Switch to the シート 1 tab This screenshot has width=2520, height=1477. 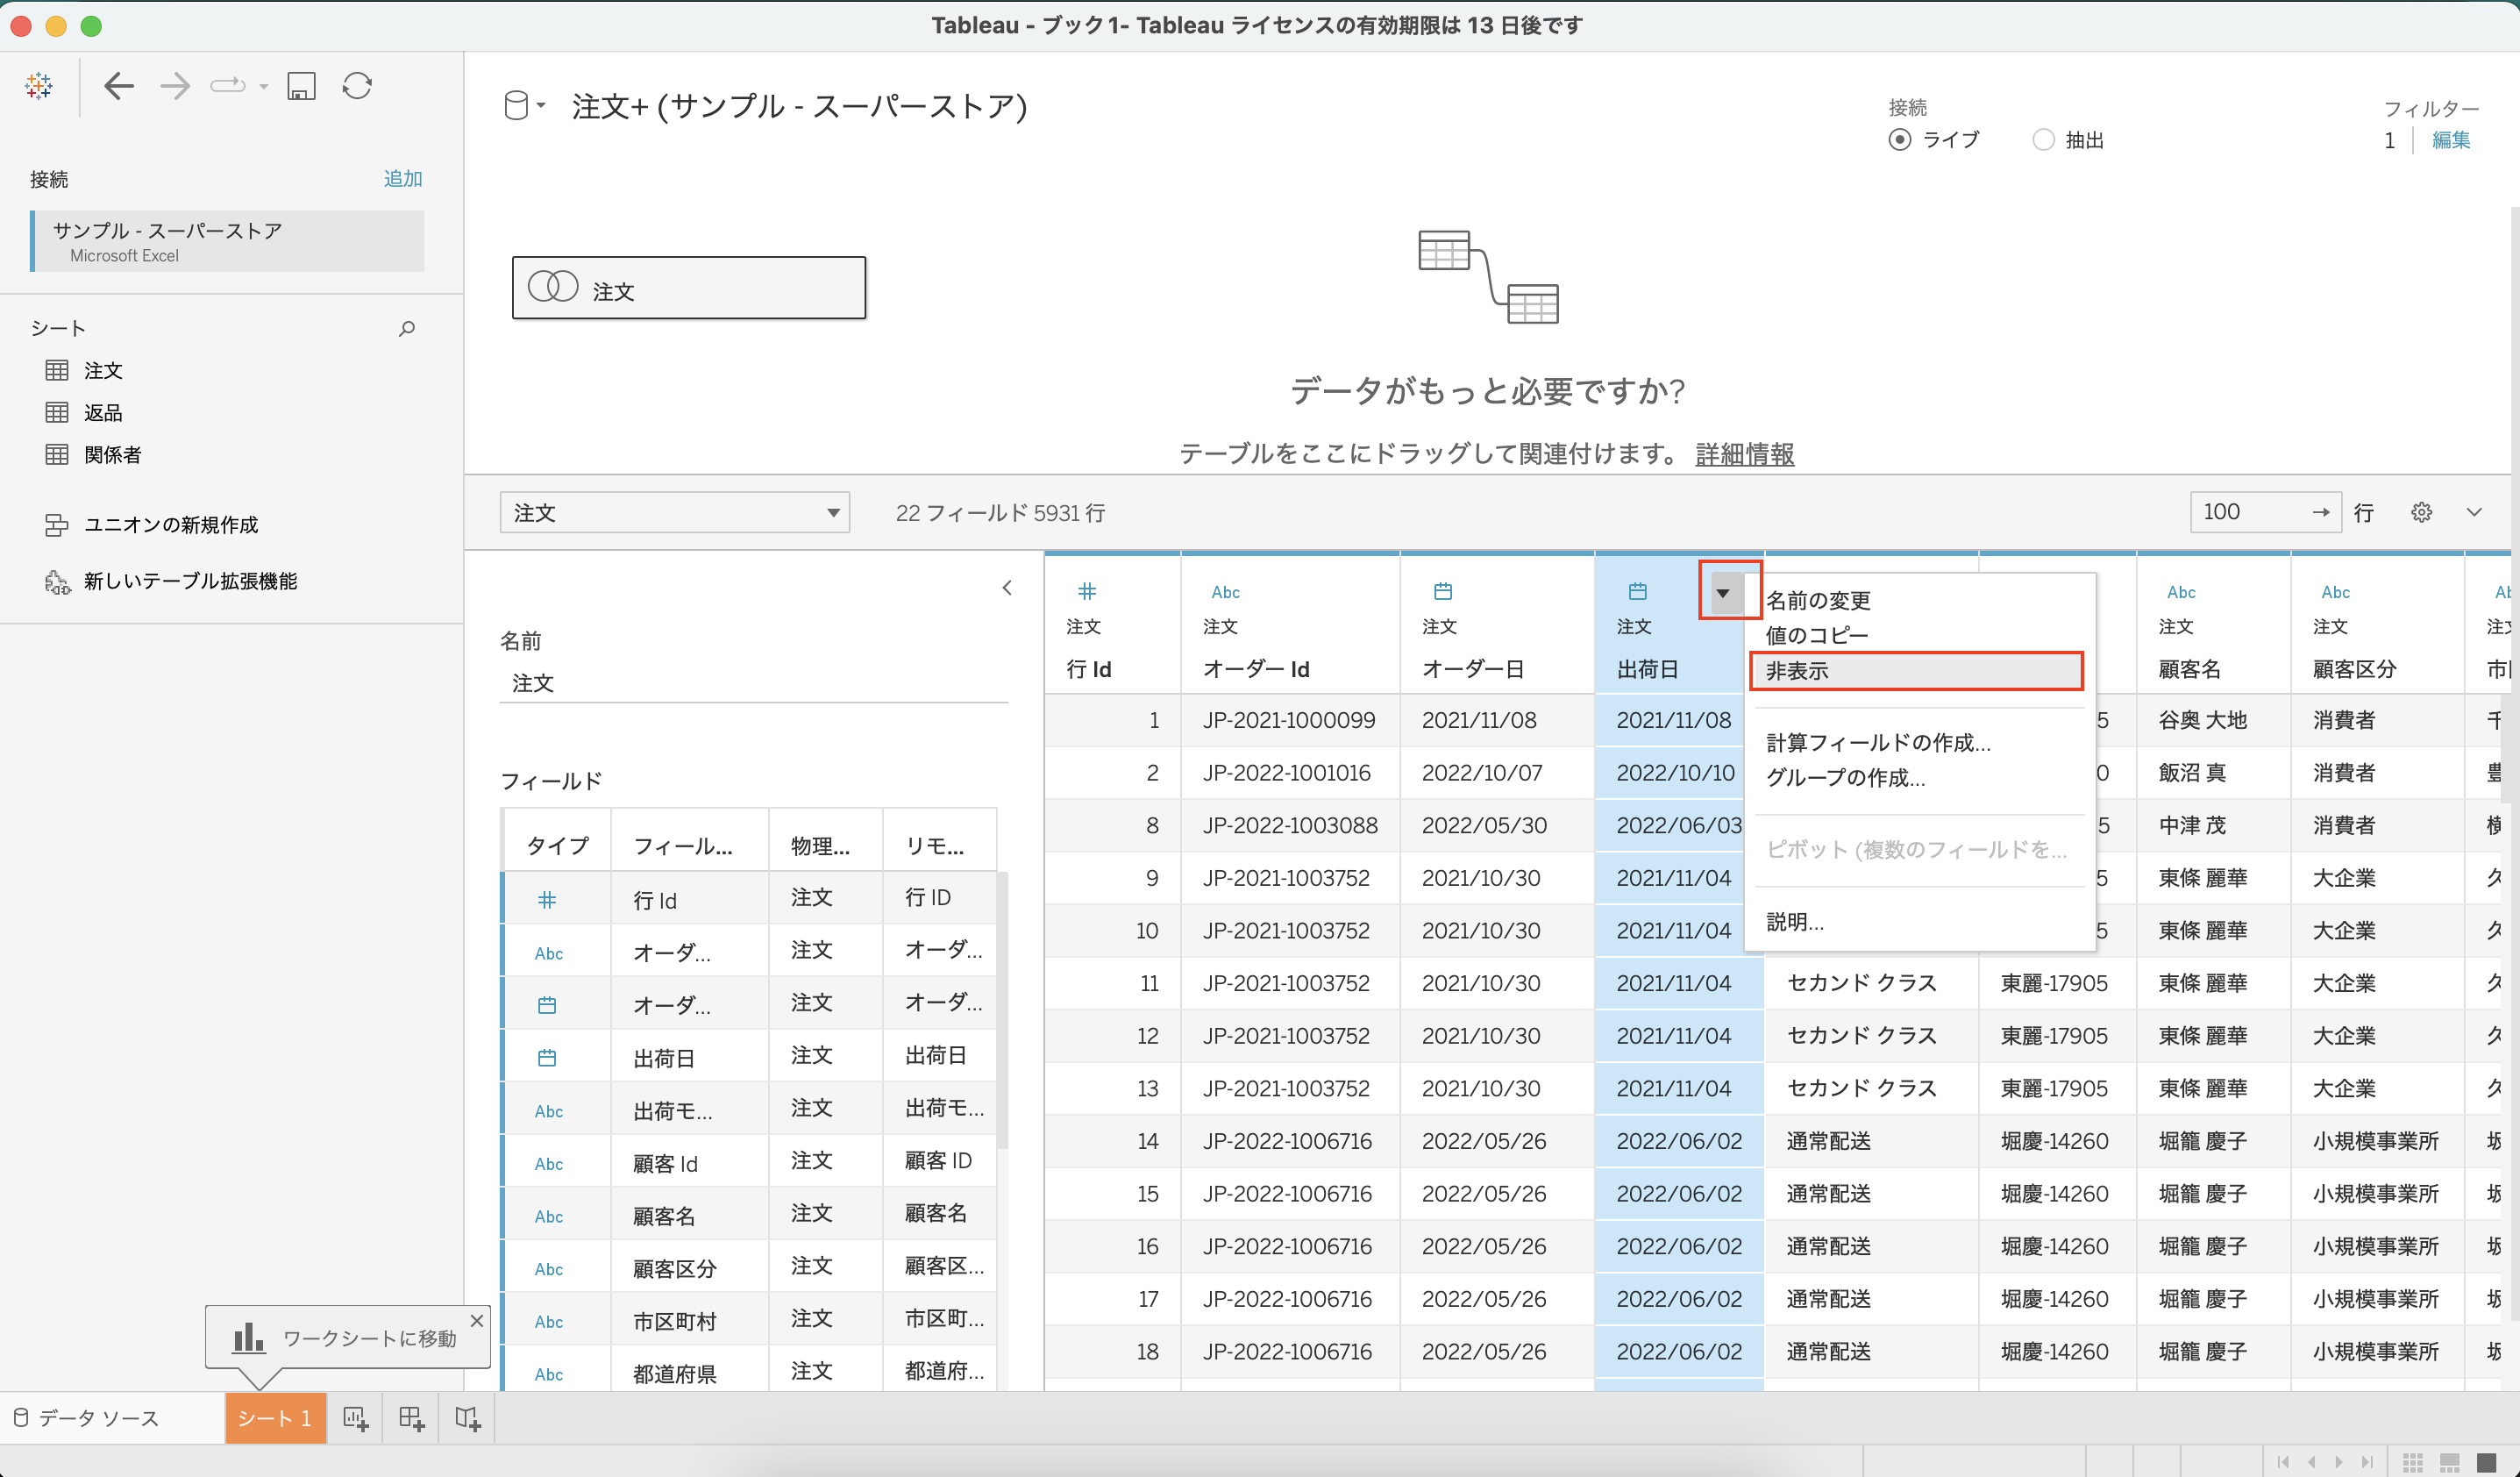[x=274, y=1417]
